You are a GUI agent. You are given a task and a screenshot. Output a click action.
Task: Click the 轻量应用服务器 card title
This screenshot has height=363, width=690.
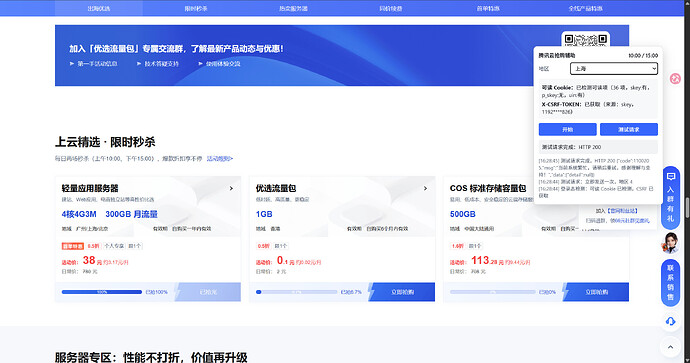[x=90, y=188]
